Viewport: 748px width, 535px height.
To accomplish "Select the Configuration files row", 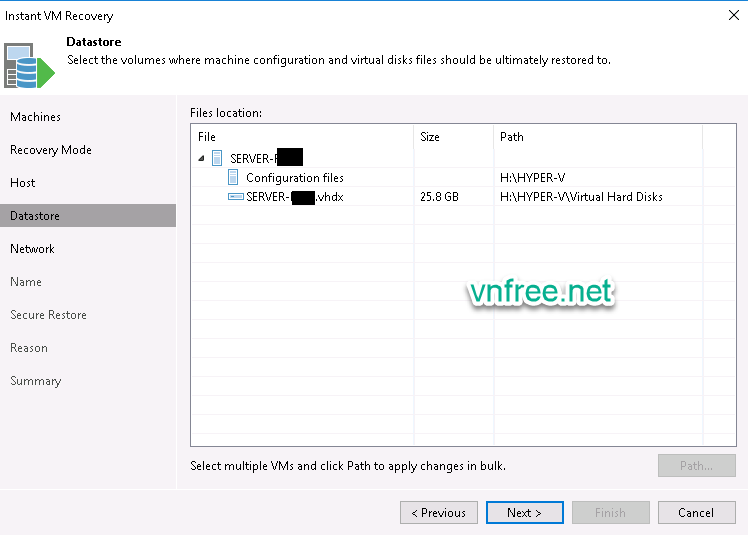I will tap(295, 178).
